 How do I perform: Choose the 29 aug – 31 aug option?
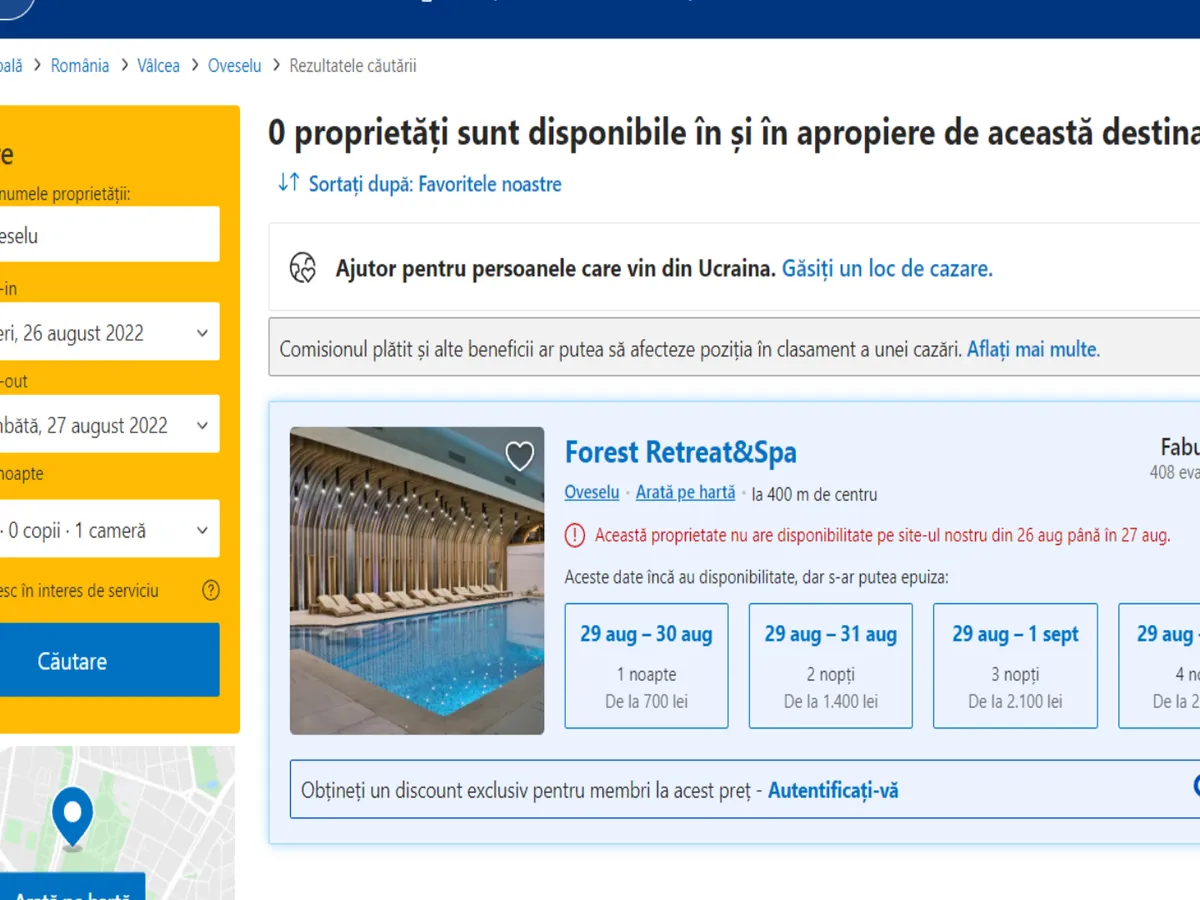click(x=830, y=665)
